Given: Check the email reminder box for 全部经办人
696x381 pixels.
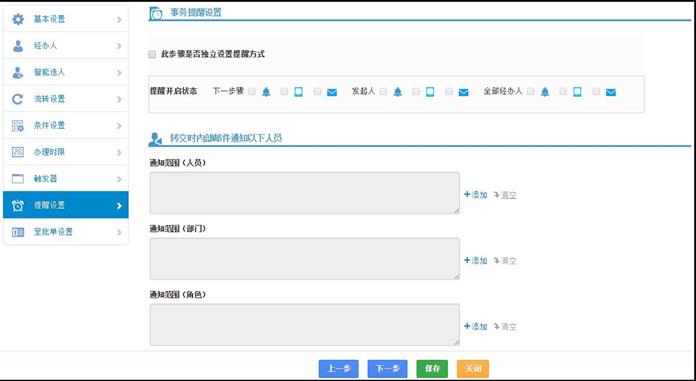Looking at the screenshot, I should pyautogui.click(x=596, y=91).
